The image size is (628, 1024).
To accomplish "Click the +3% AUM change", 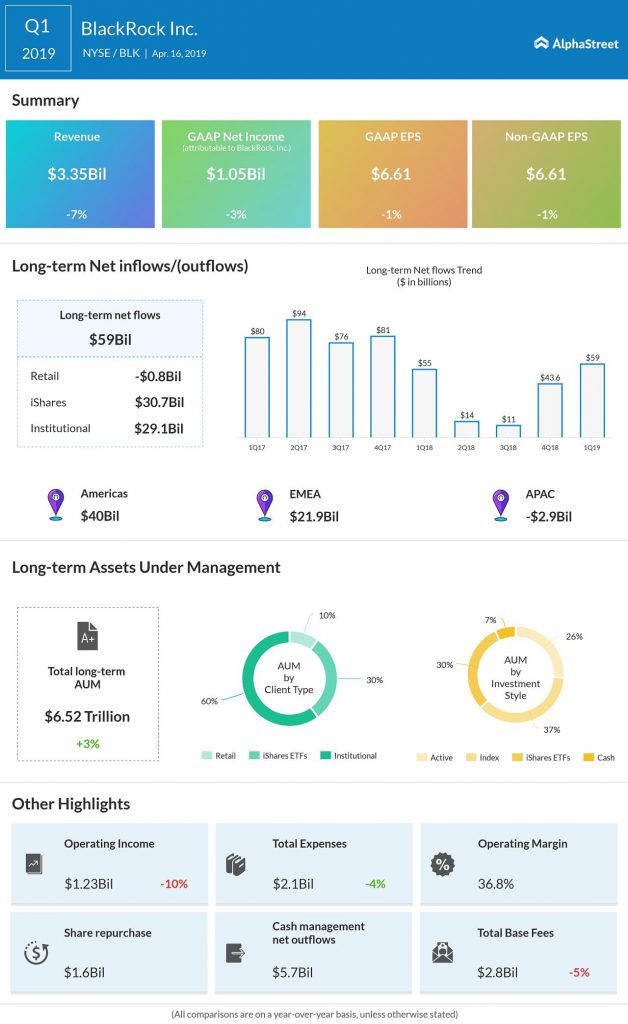I will [87, 743].
